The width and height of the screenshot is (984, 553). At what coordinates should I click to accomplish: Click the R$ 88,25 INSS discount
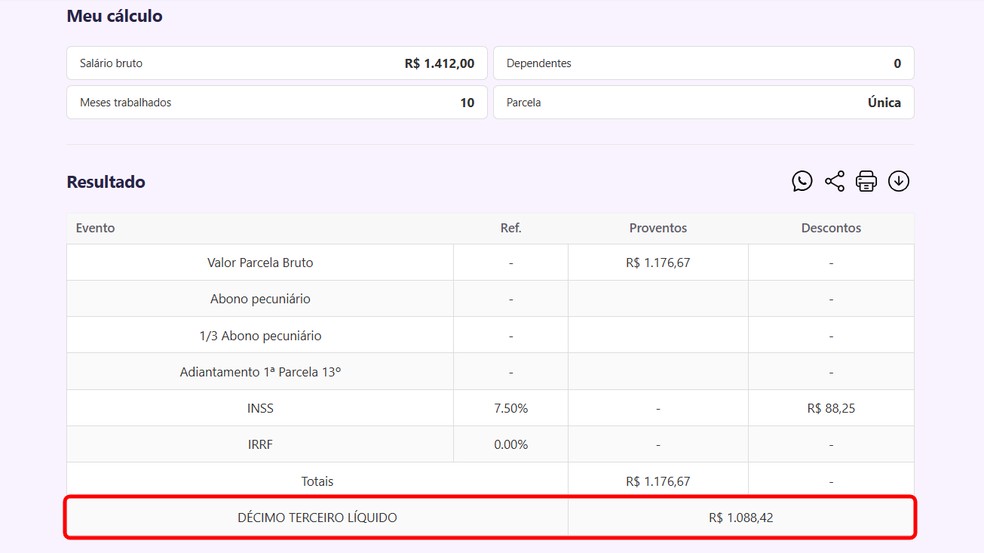tap(831, 409)
